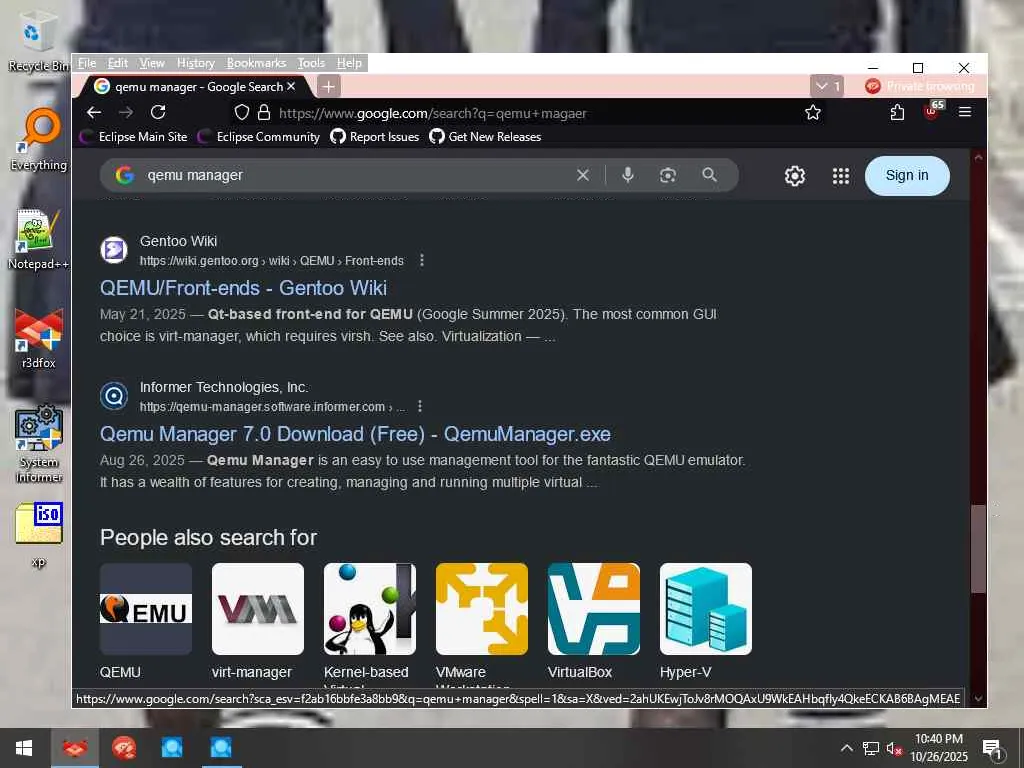Clear the Google search box text

tap(583, 175)
